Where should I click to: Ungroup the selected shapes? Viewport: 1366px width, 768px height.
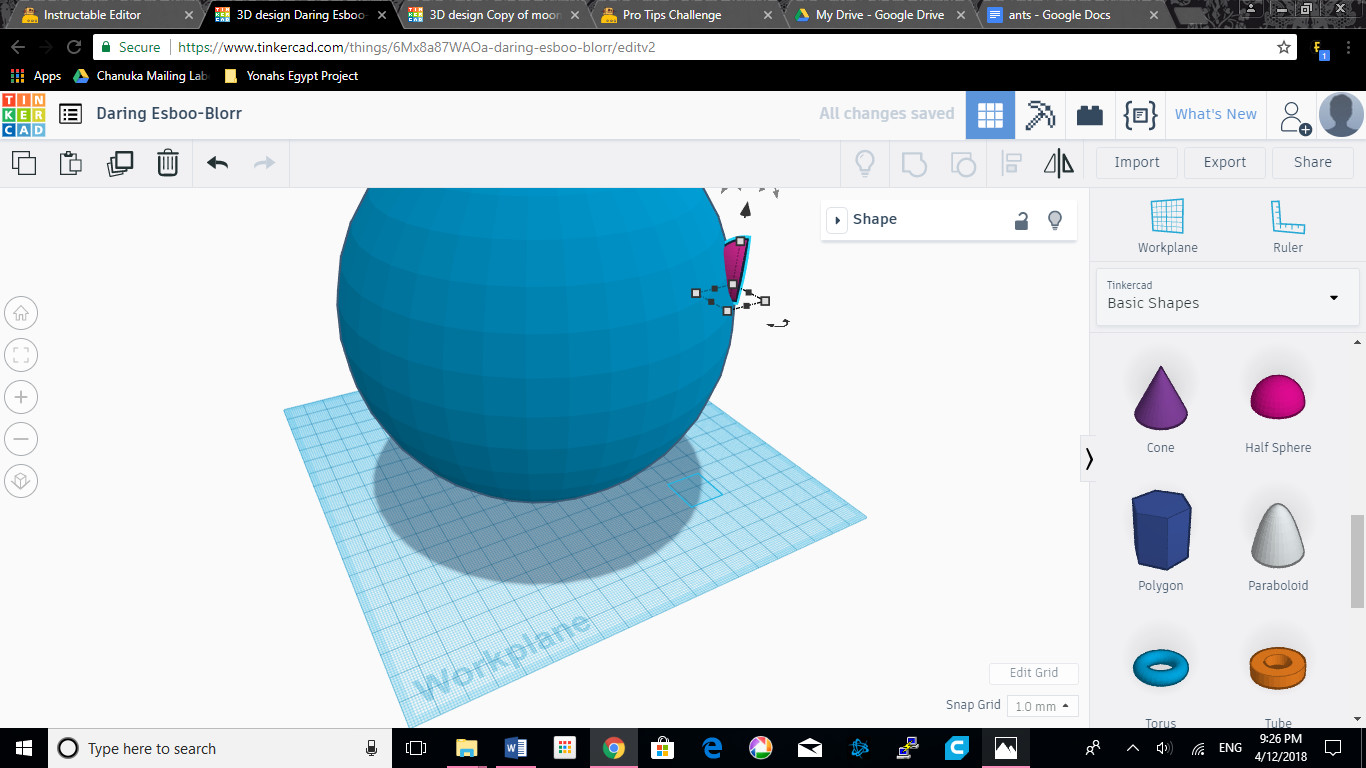click(963, 163)
